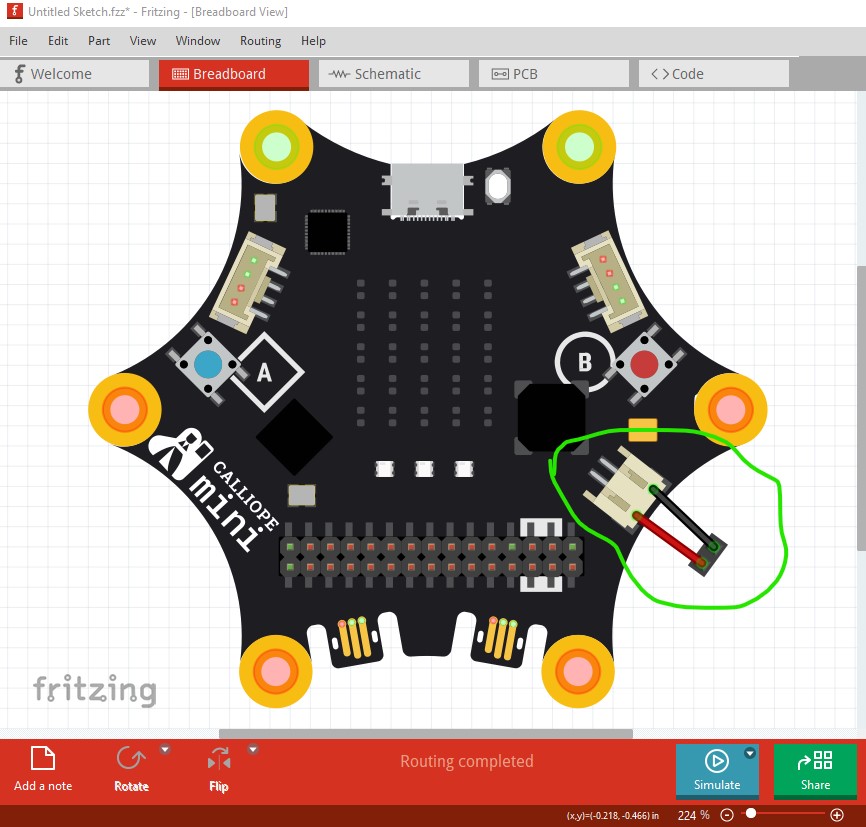Viewport: 866px width, 827px height.
Task: Click the cursor coordinates readout in status bar
Action: 612,815
